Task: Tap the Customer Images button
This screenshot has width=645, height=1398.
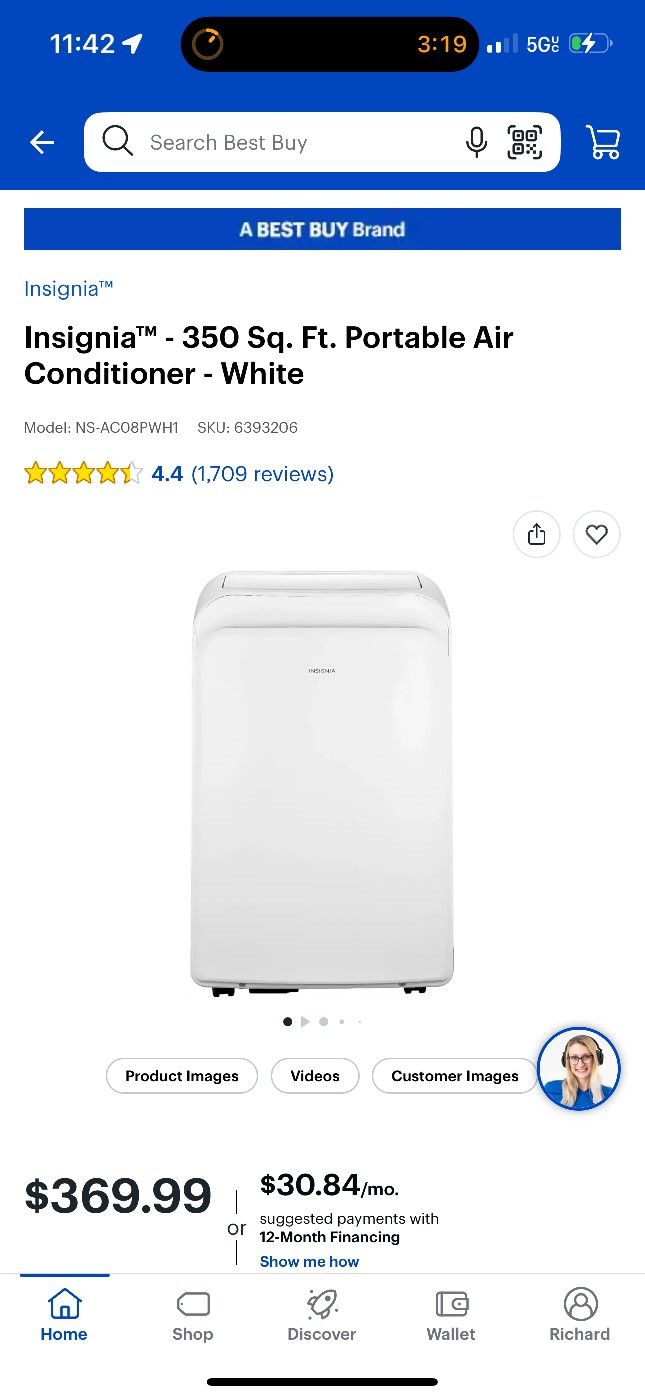Action: click(x=455, y=1076)
